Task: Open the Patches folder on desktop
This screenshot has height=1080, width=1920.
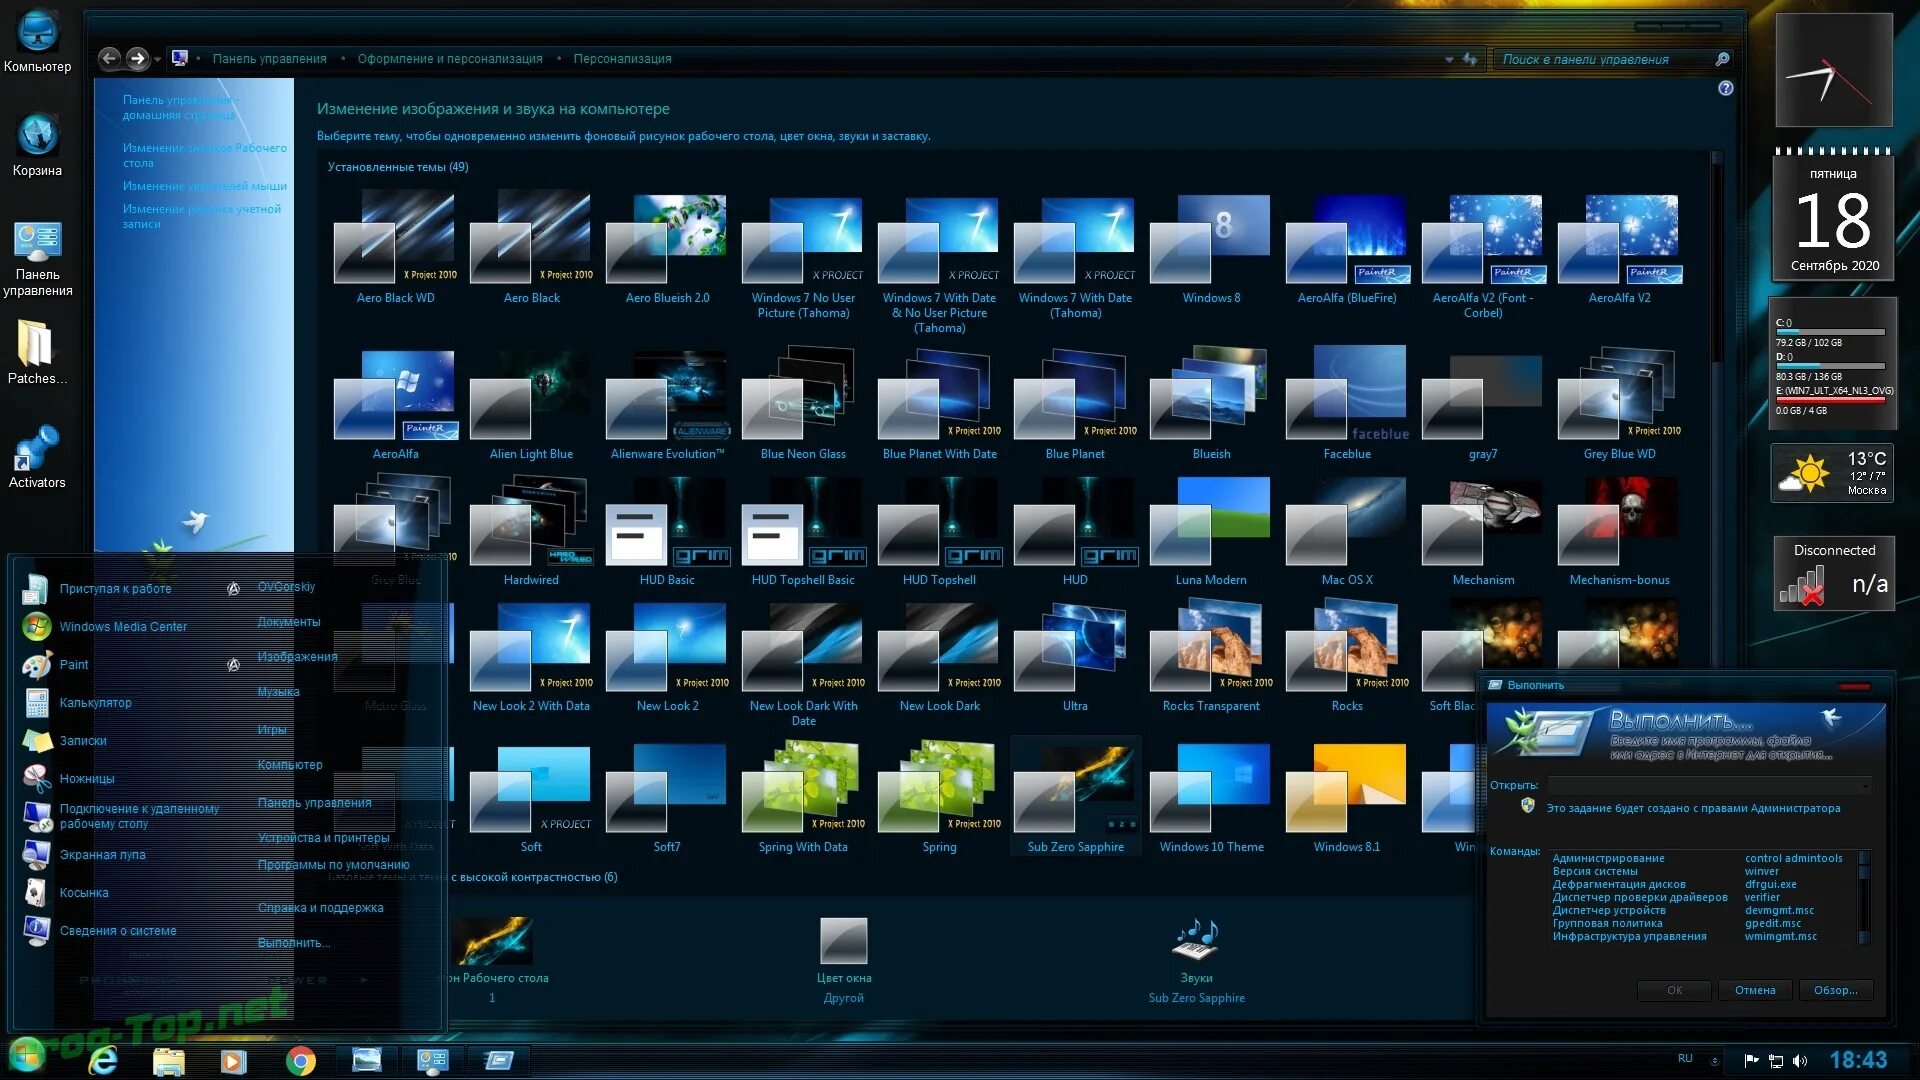Action: 38,352
